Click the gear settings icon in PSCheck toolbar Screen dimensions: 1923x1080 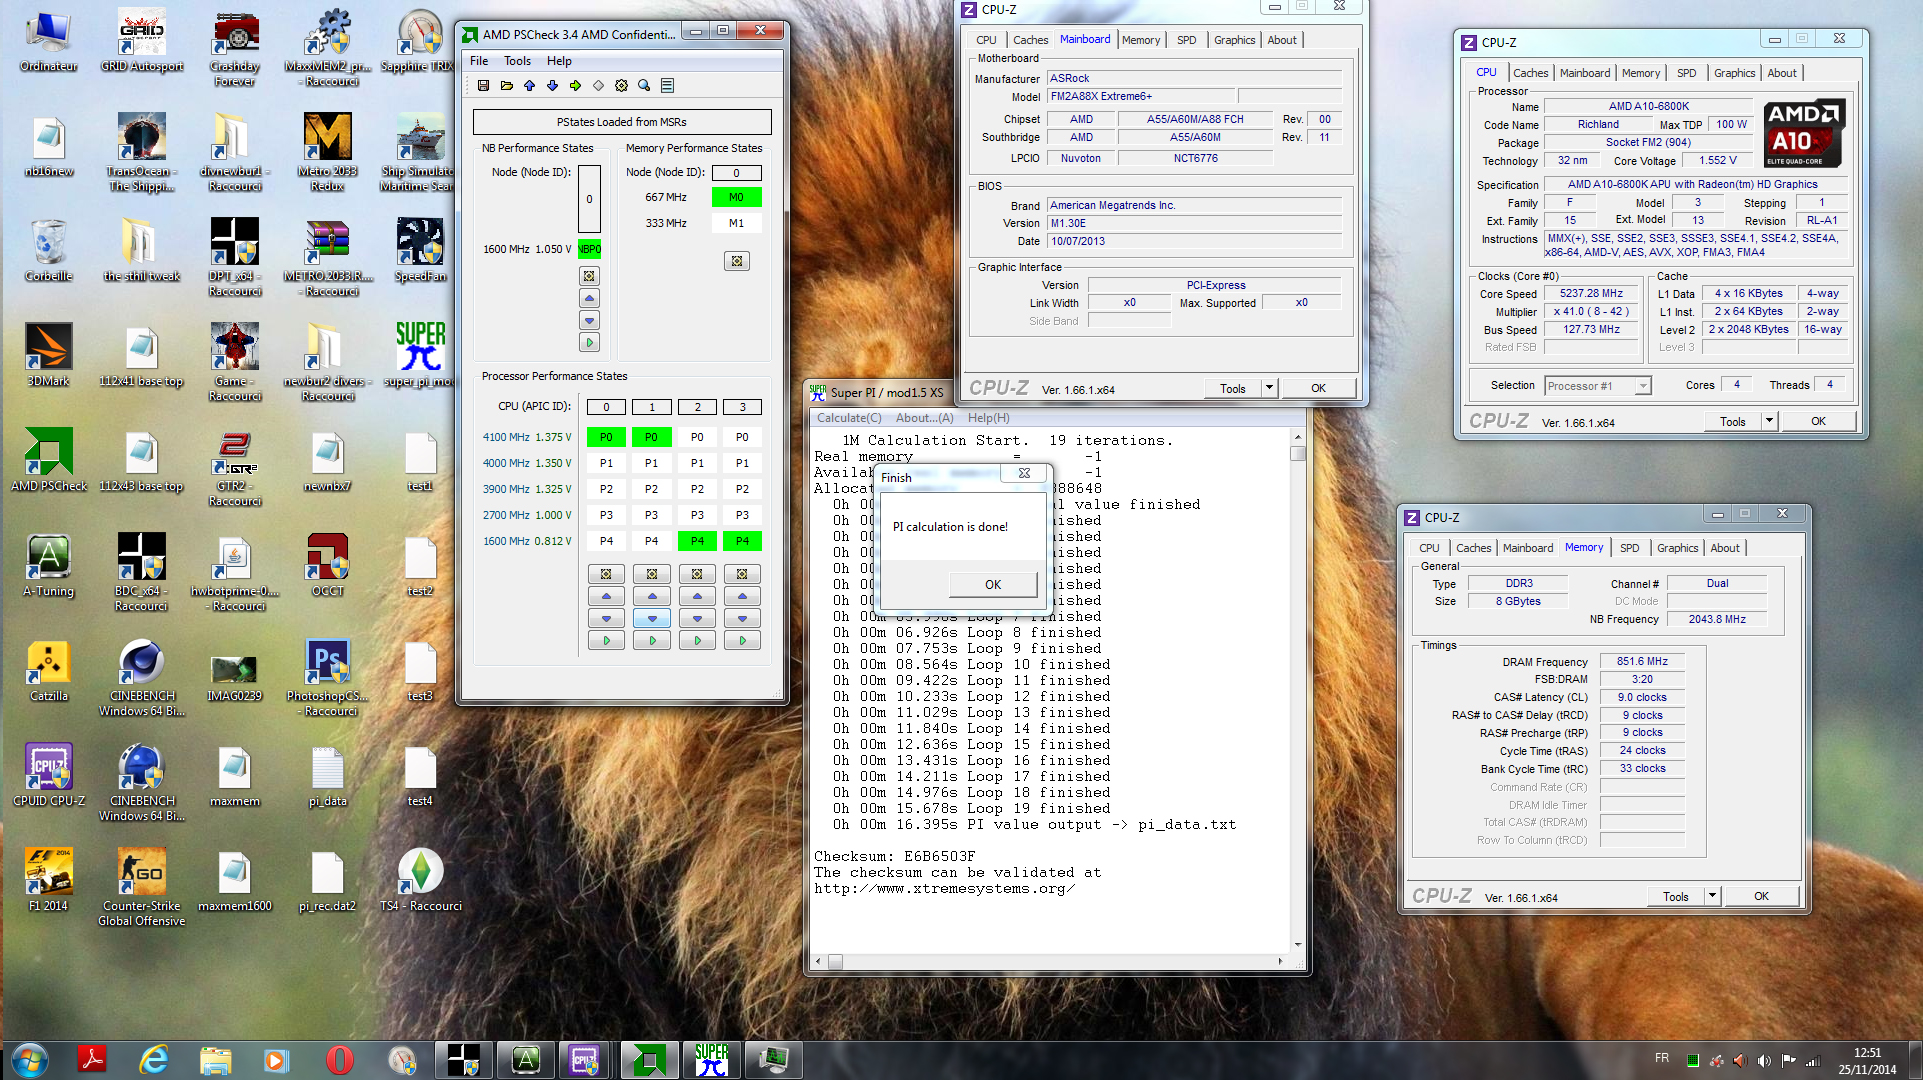(621, 86)
